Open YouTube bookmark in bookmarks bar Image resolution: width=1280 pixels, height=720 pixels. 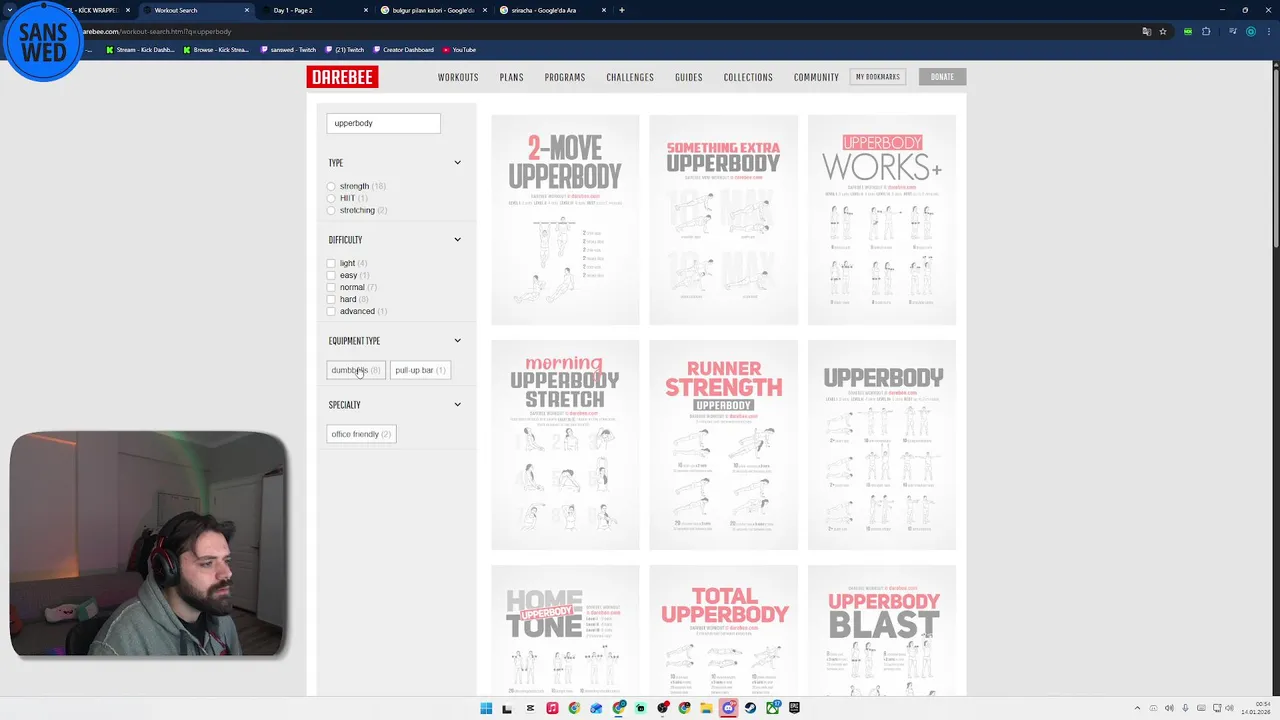click(x=459, y=50)
